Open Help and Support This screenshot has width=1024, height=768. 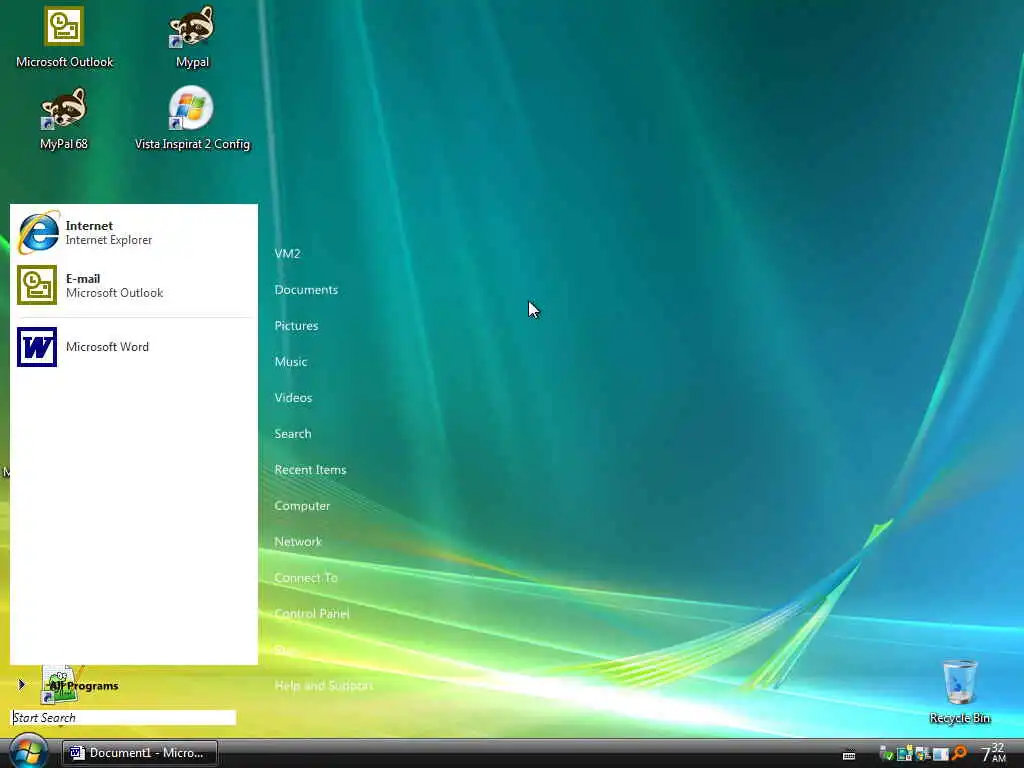(324, 685)
